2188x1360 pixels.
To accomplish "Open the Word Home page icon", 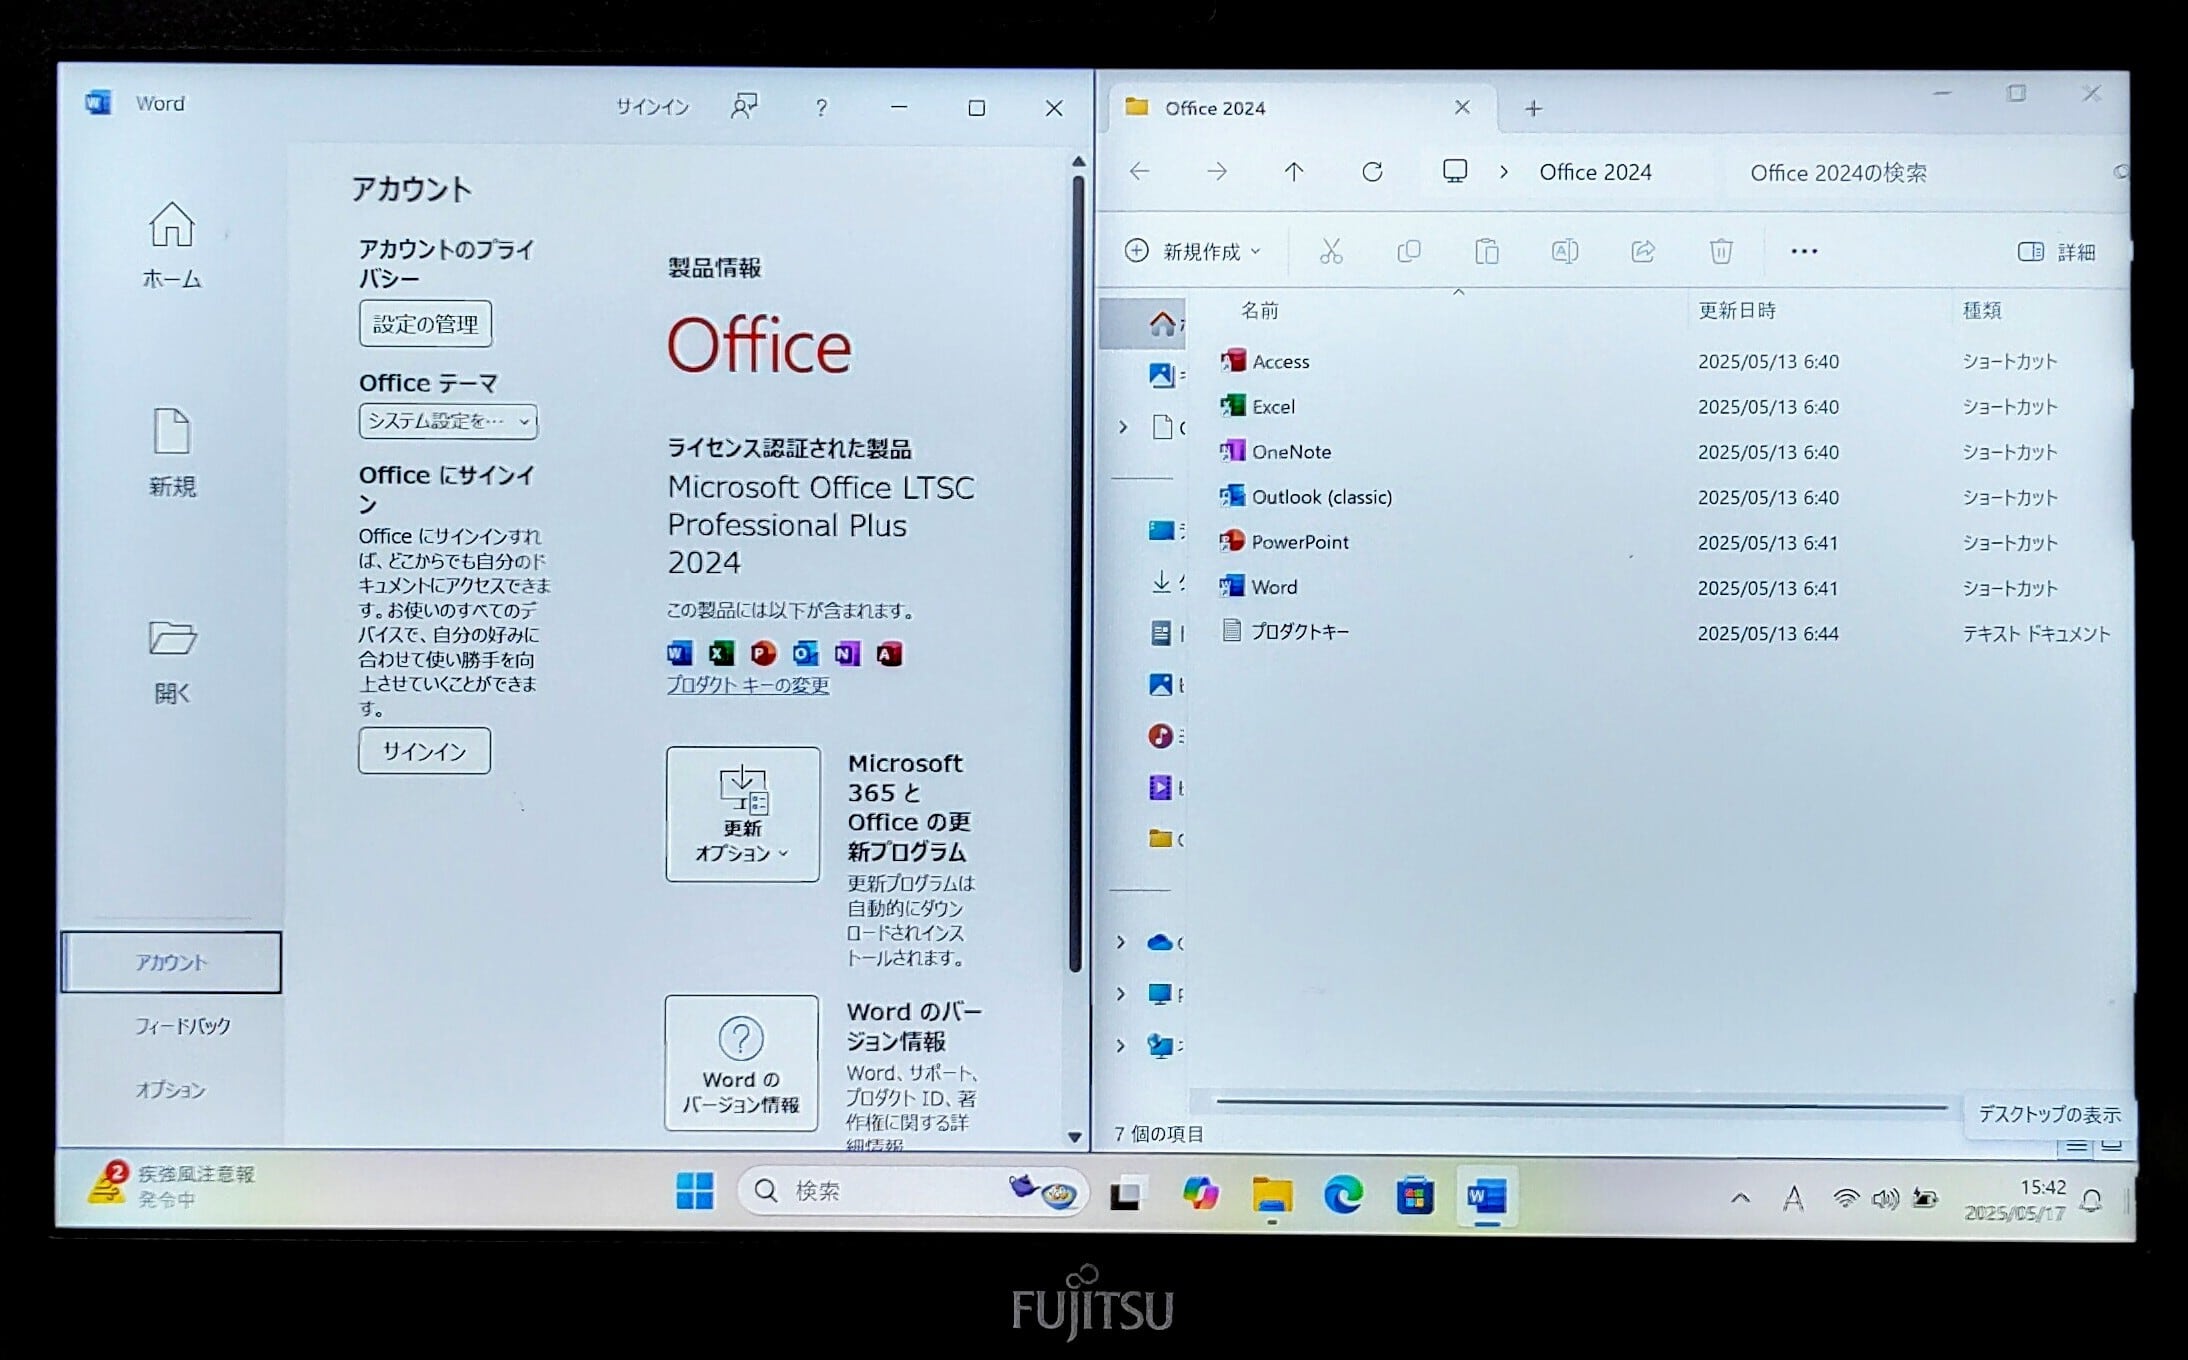I will [171, 225].
